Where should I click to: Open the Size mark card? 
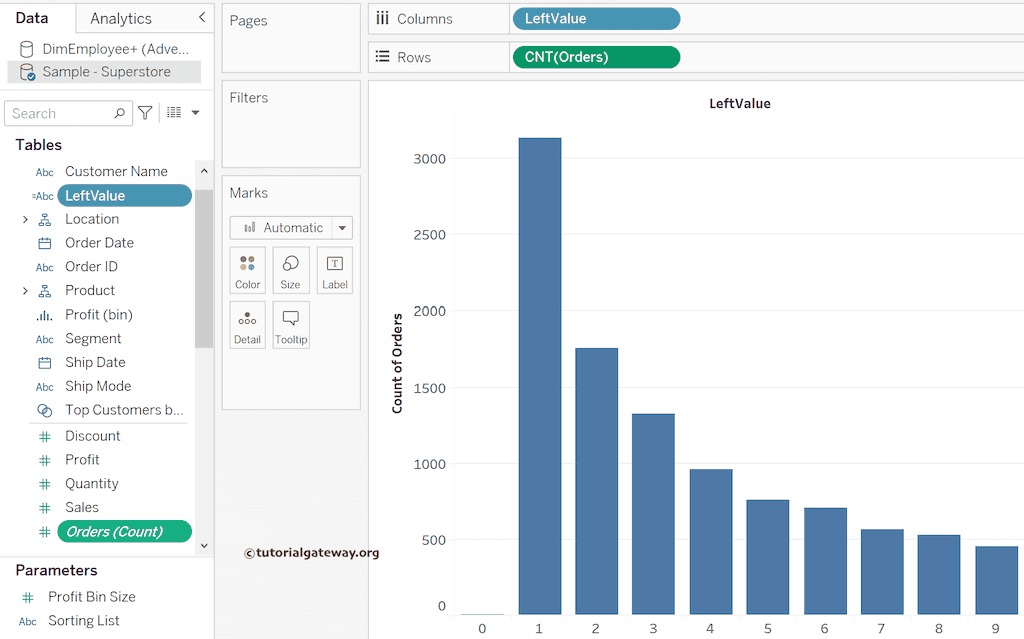click(x=290, y=270)
